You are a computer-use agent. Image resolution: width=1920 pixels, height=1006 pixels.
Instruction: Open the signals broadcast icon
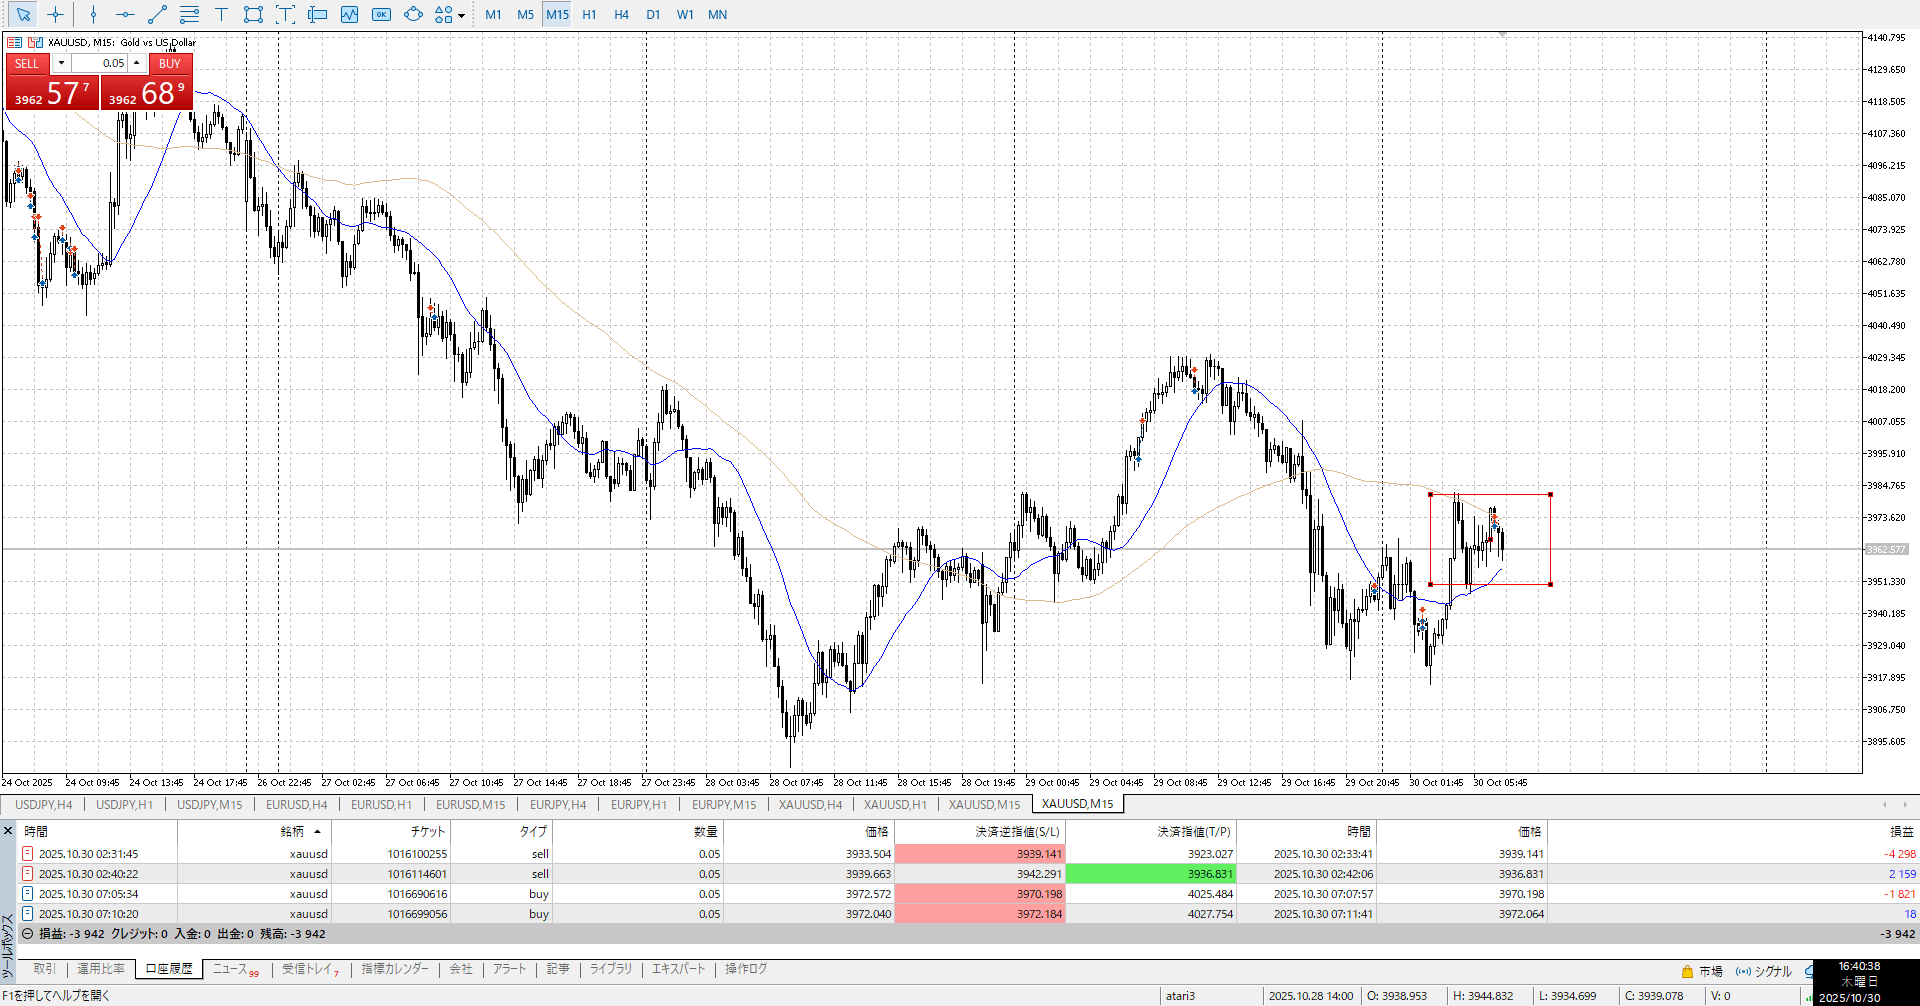pos(1743,971)
